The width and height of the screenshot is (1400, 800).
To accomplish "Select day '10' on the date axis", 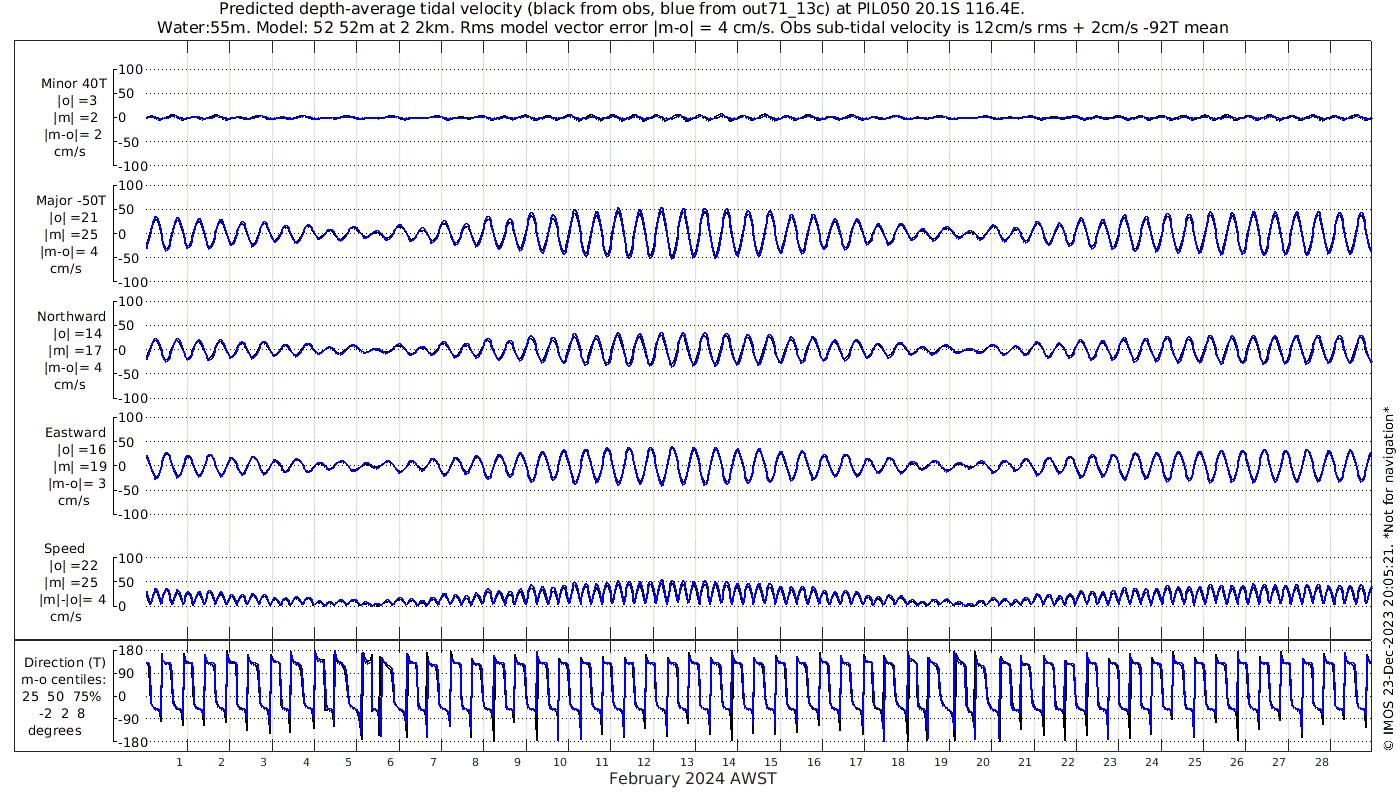I will click(x=560, y=762).
